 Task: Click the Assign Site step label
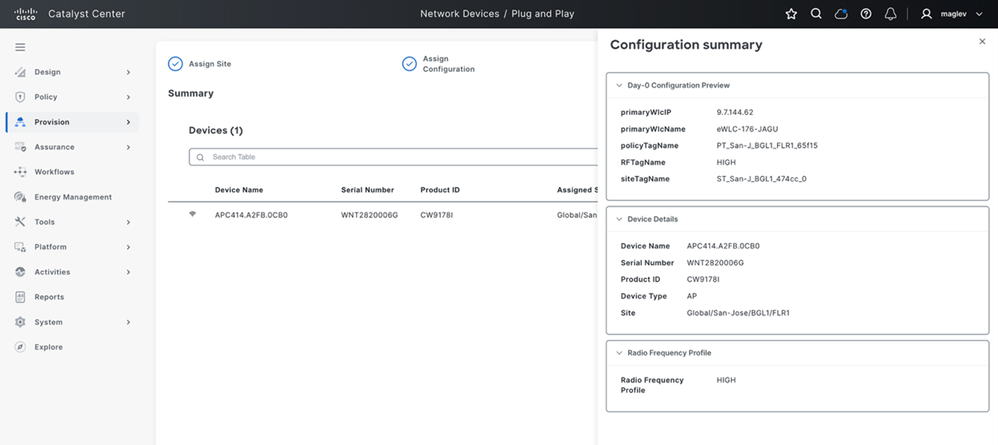(x=210, y=64)
